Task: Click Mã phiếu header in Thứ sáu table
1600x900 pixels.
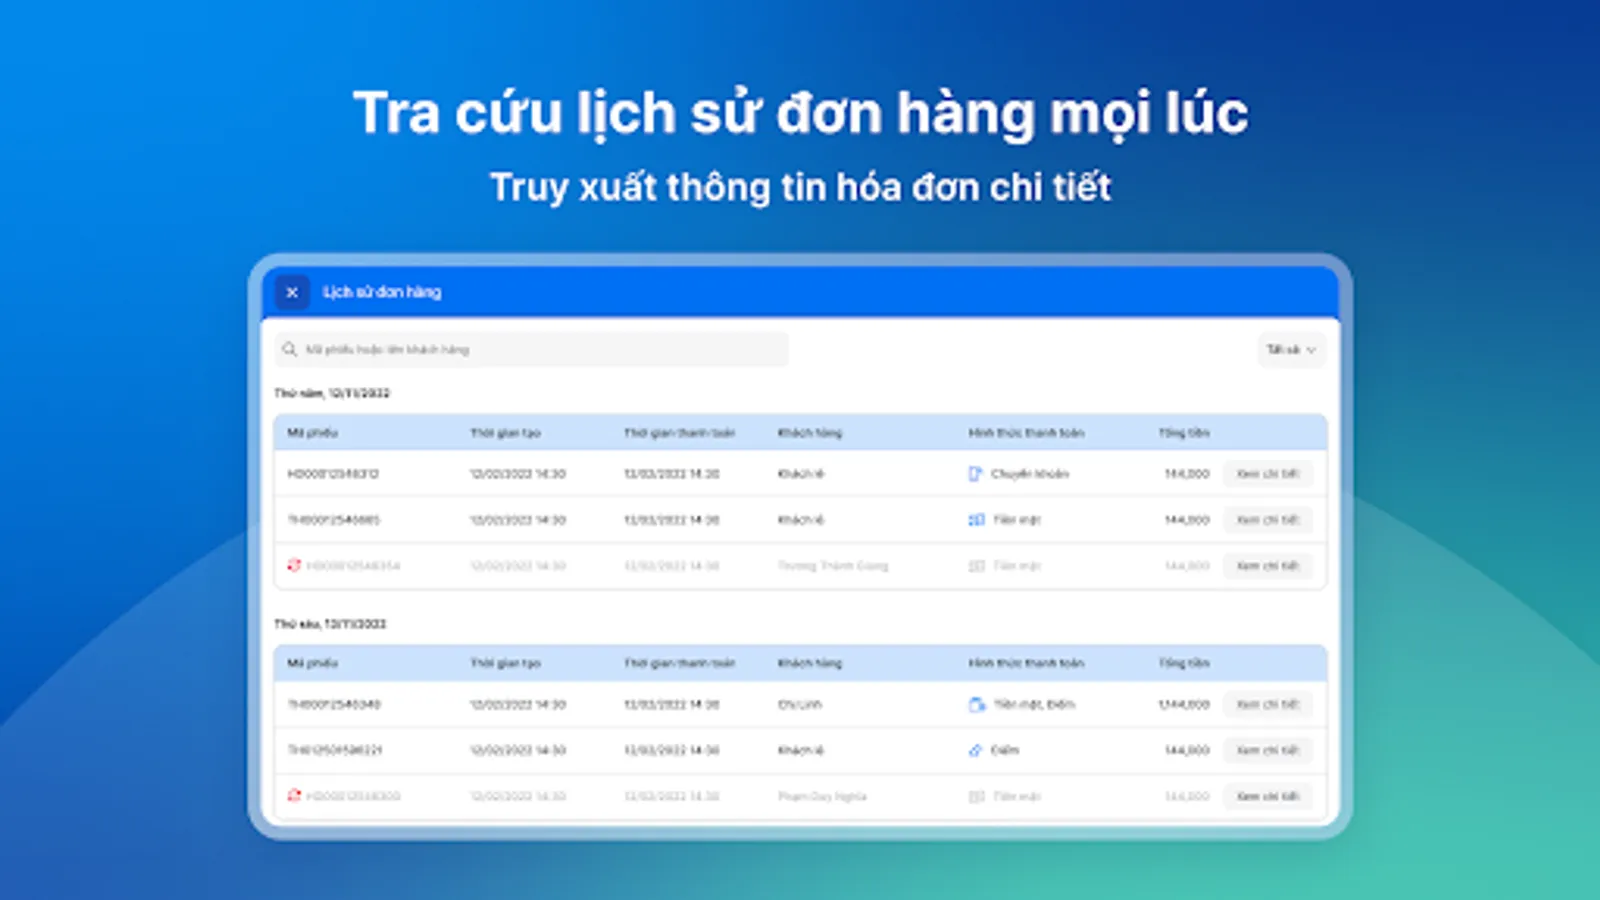Action: click(313, 663)
